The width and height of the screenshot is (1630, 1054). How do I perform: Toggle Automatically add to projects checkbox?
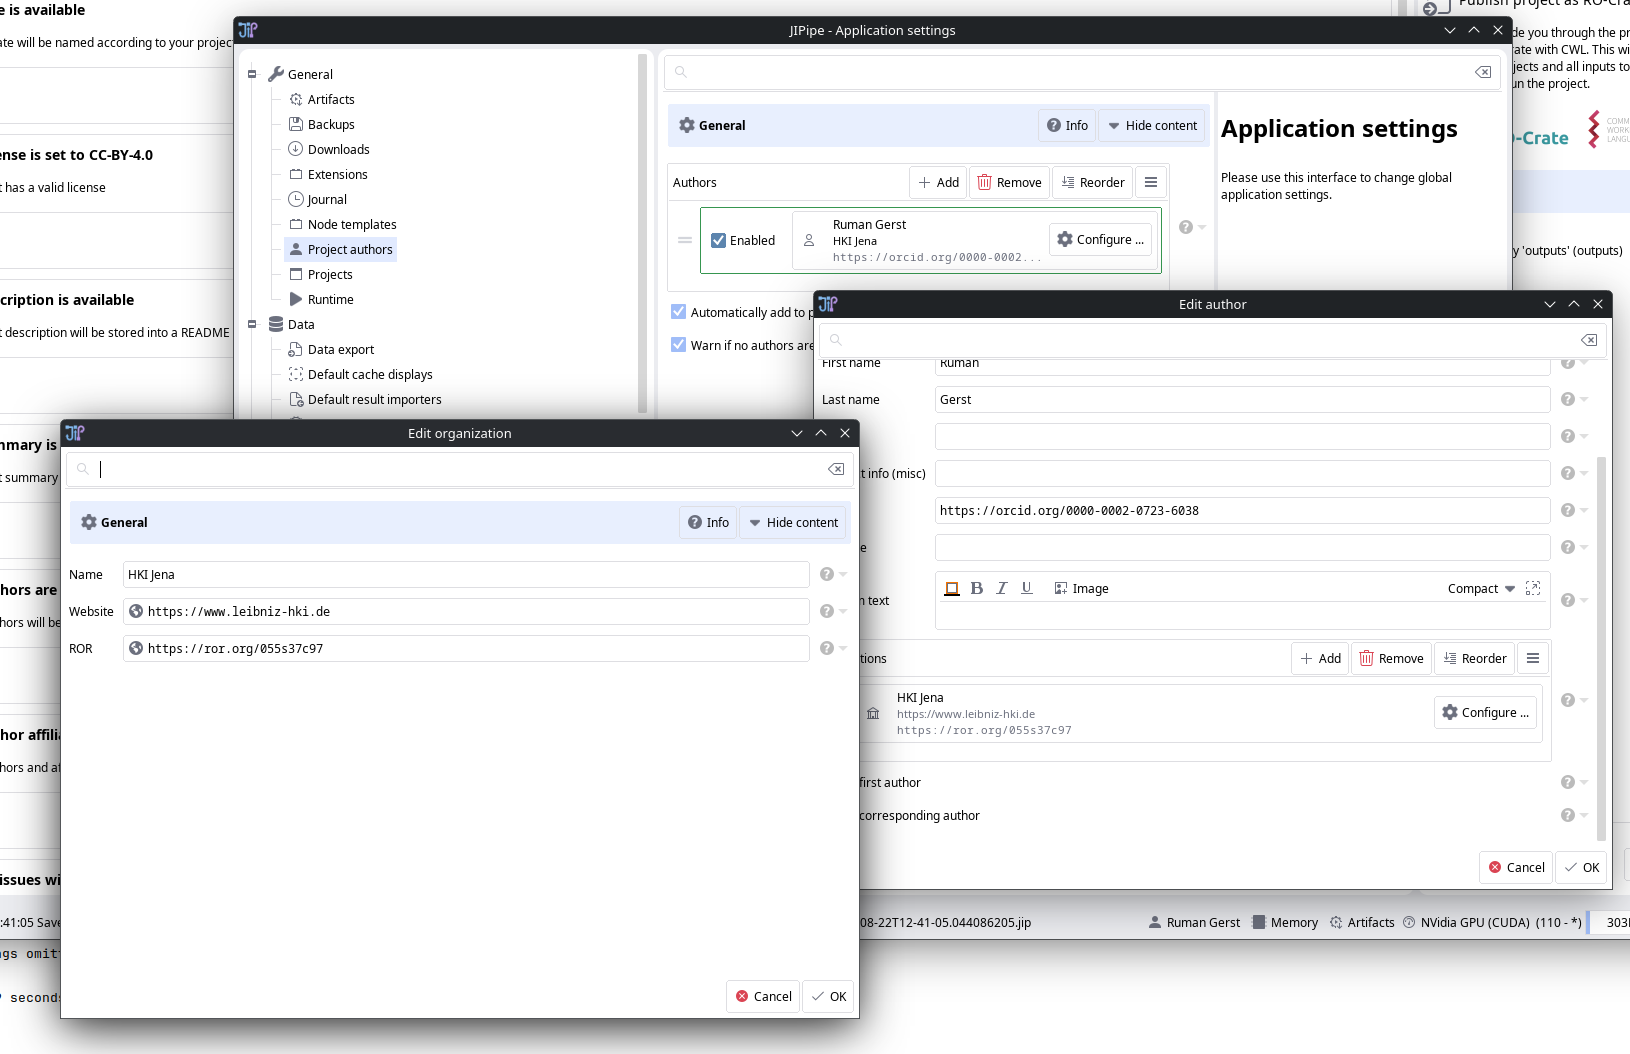click(x=679, y=312)
